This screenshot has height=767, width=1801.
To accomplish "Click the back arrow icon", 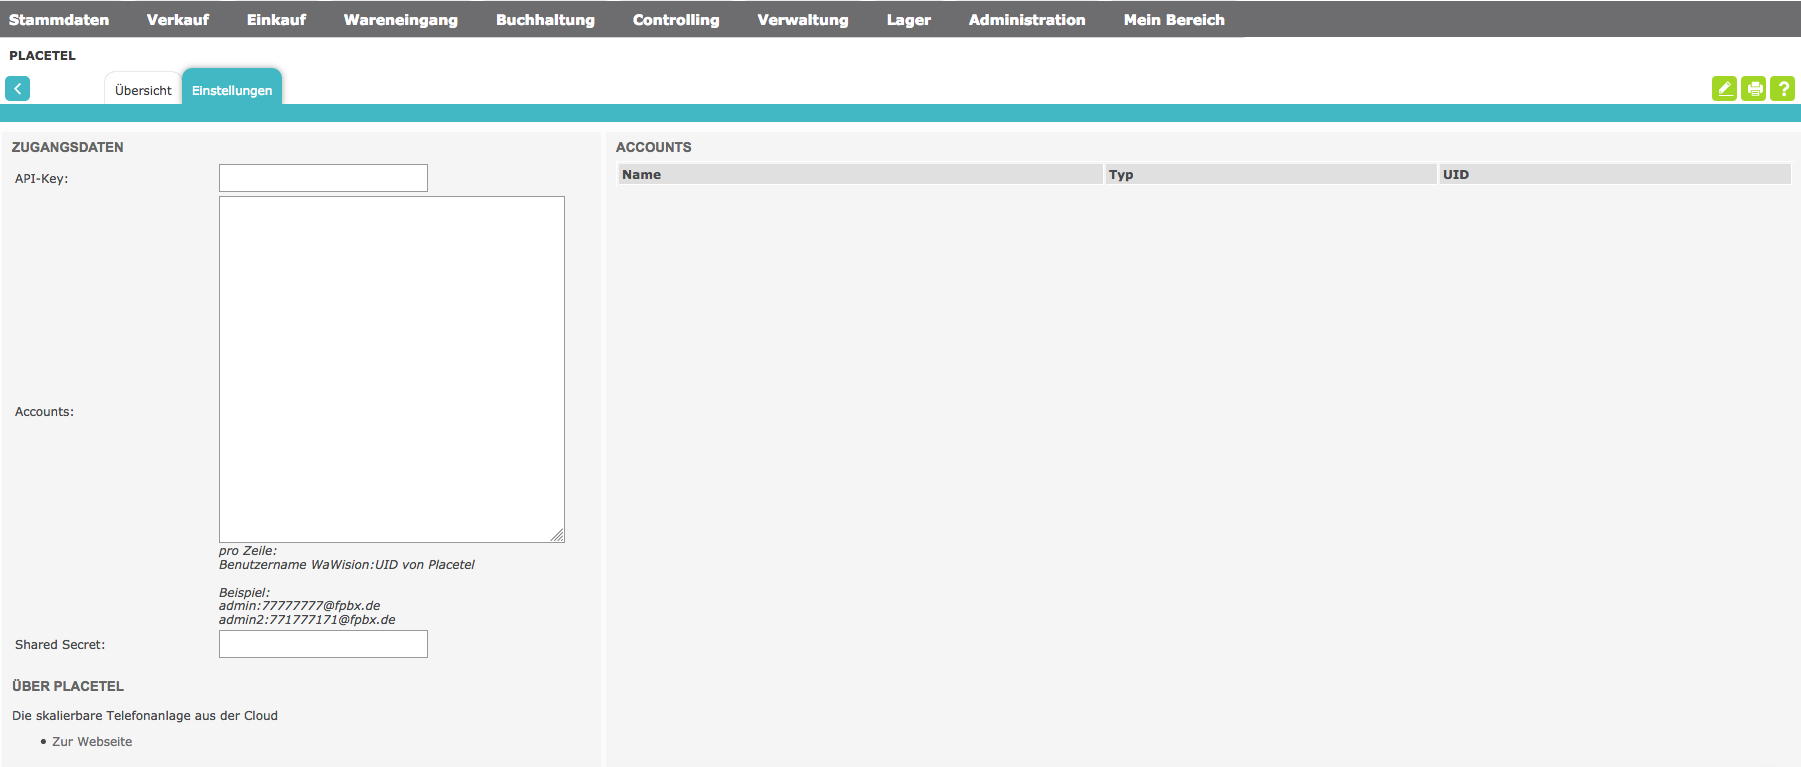I will 17,89.
